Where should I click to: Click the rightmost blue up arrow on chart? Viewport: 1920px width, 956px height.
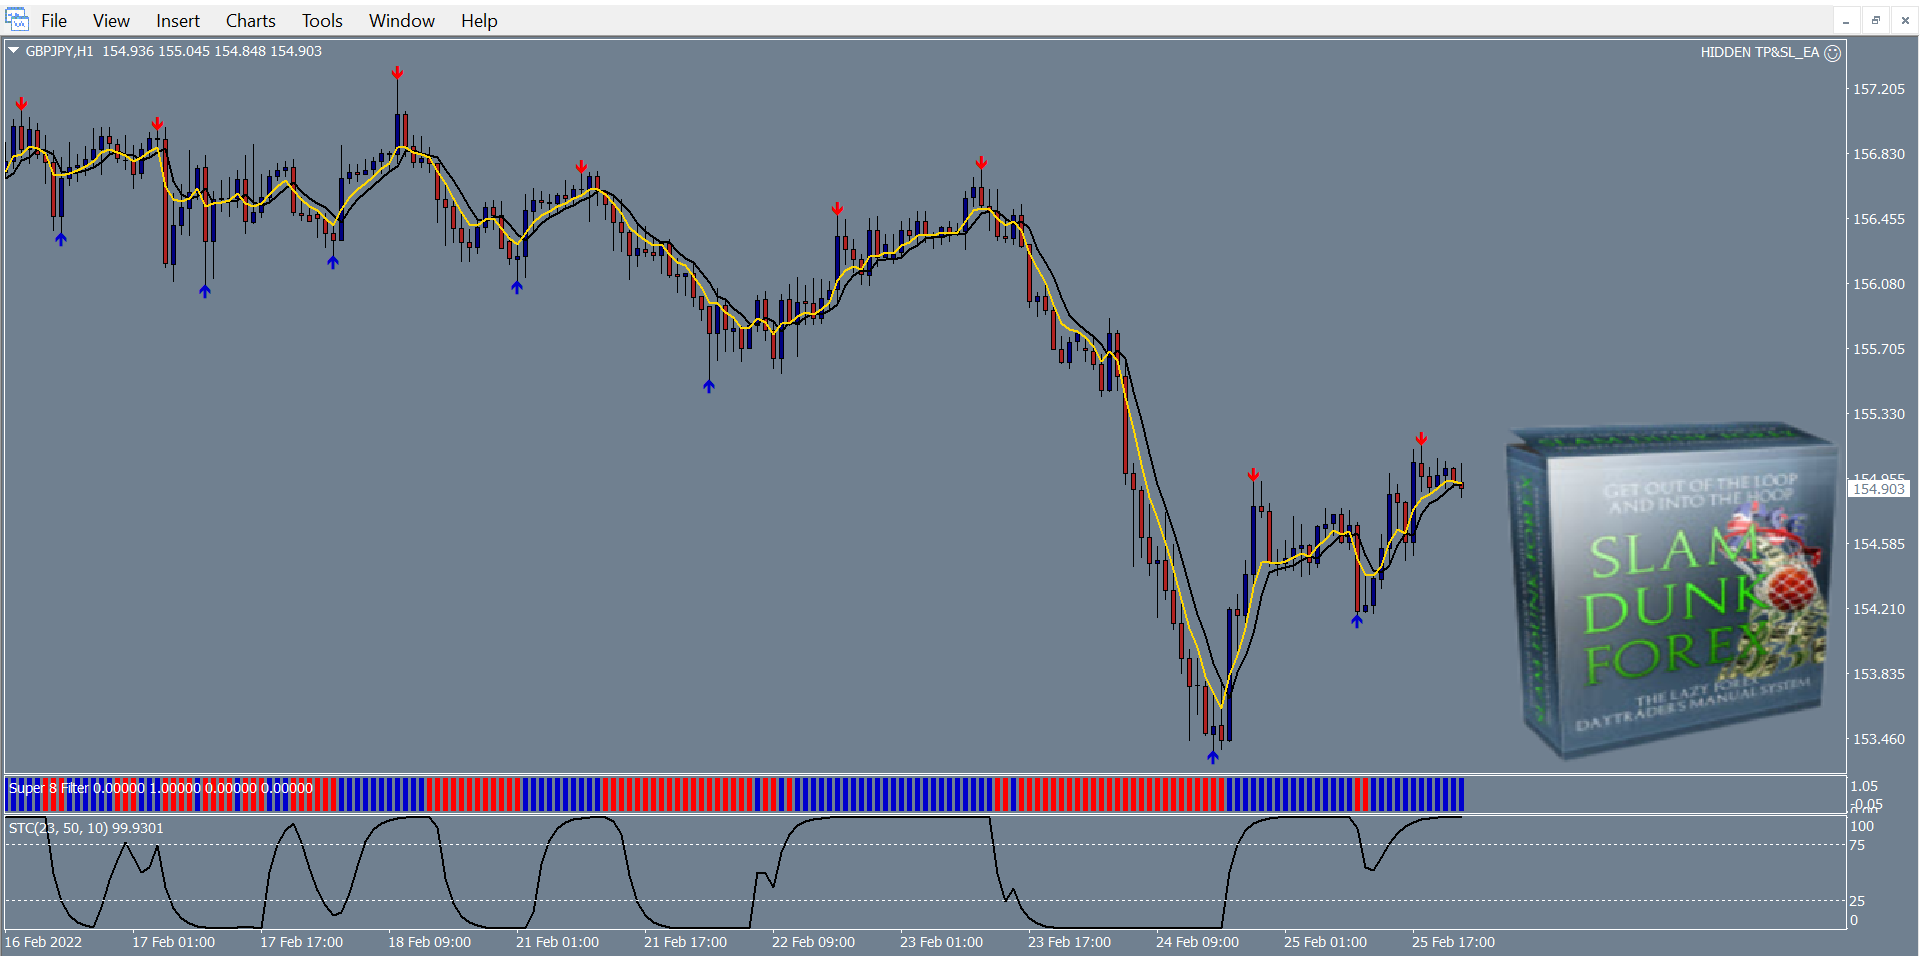pos(1356,621)
